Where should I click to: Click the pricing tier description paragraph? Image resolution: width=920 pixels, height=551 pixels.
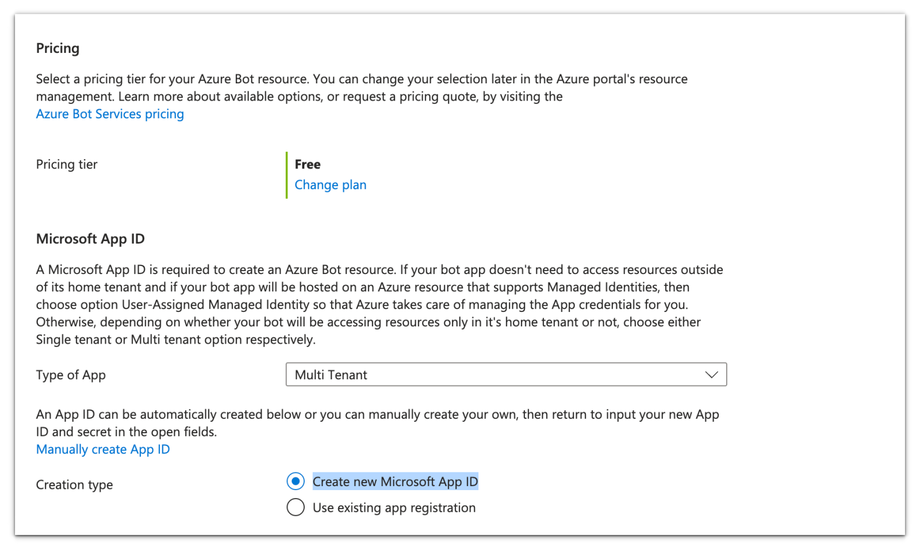360,87
